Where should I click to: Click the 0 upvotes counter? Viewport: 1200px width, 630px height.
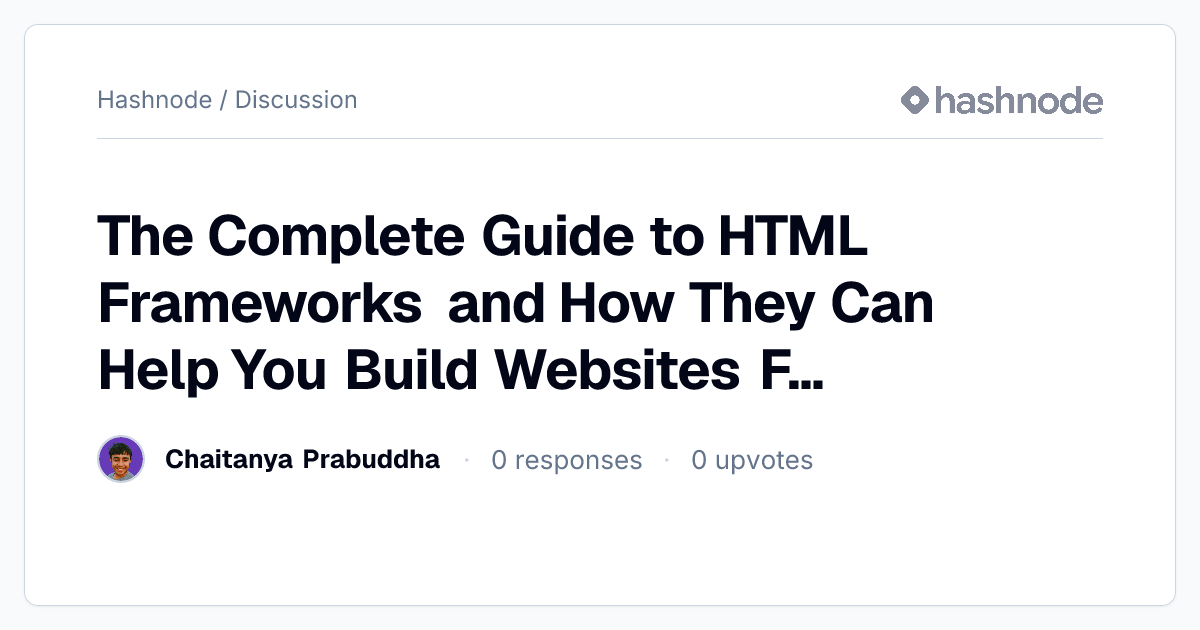pyautogui.click(x=752, y=460)
